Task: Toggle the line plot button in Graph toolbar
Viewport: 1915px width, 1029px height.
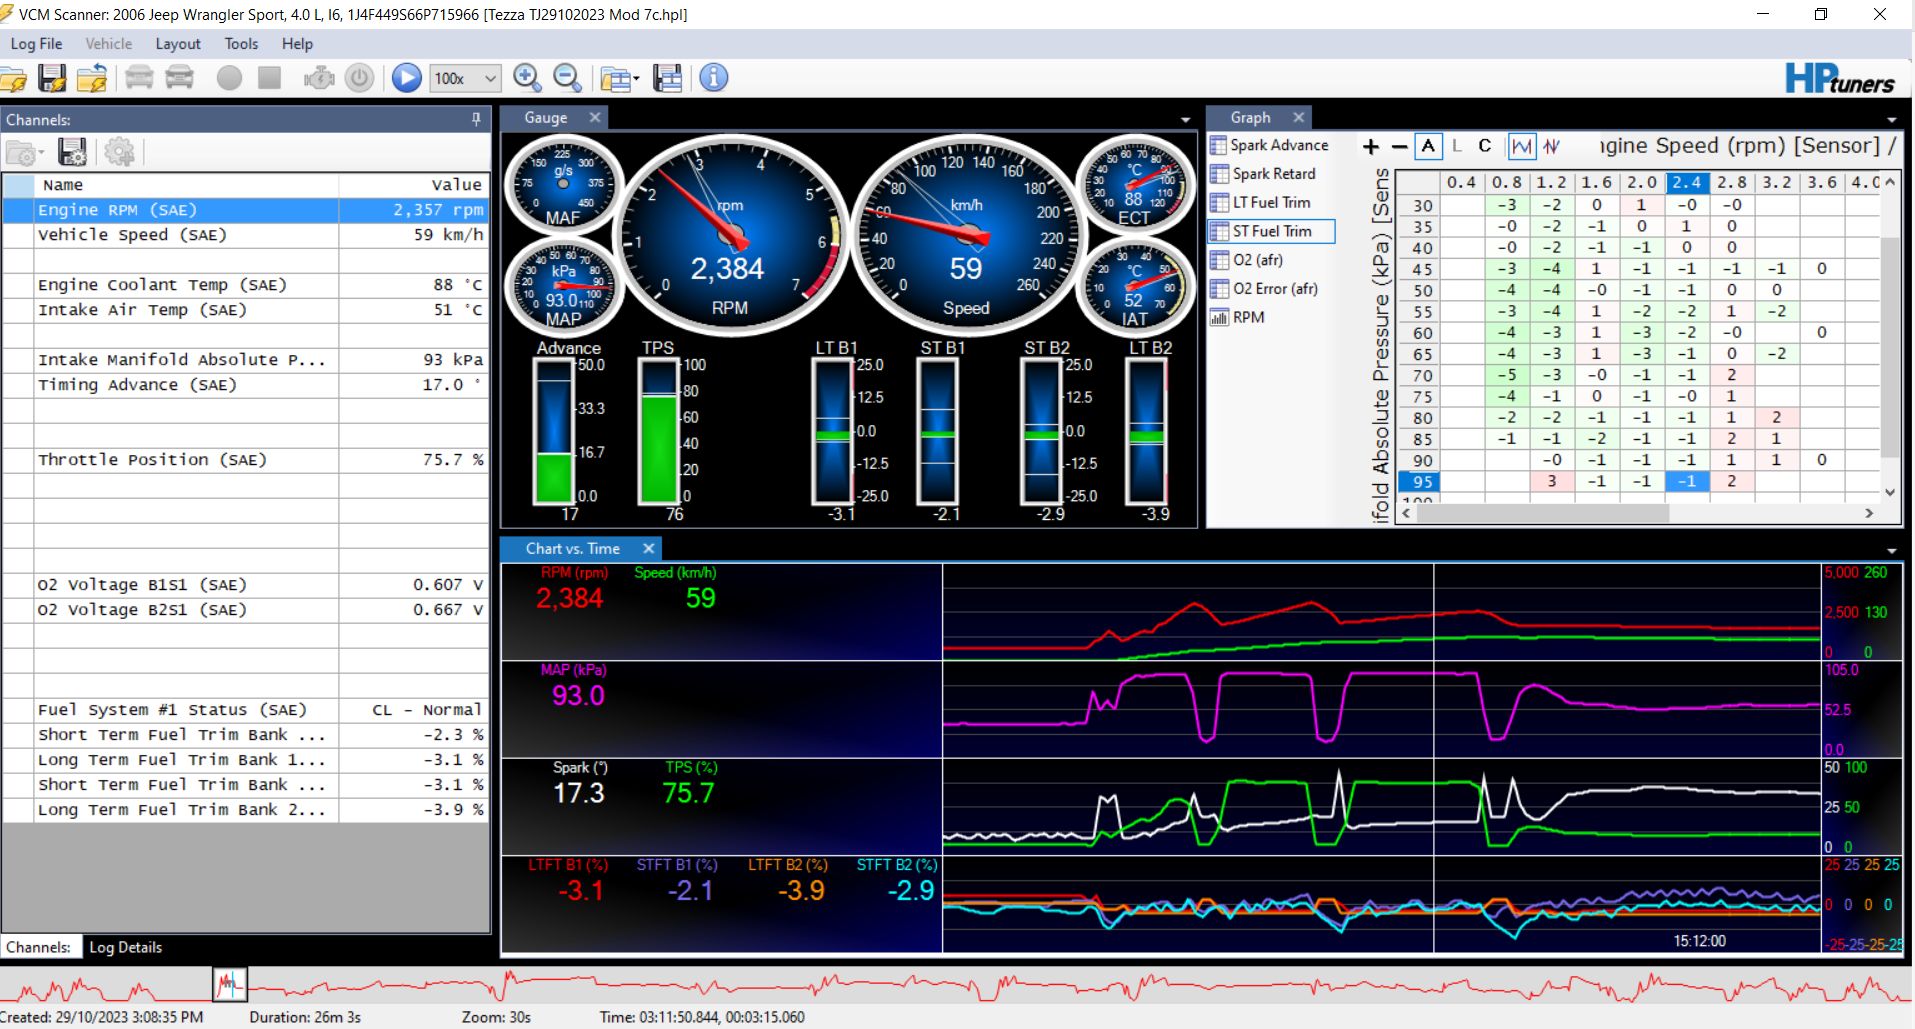Action: click(x=1521, y=146)
